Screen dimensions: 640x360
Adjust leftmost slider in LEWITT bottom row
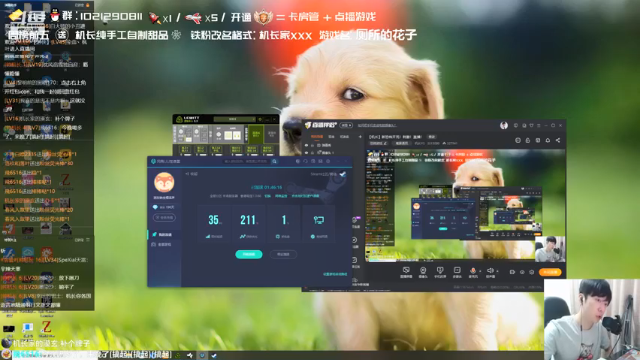(x=187, y=155)
